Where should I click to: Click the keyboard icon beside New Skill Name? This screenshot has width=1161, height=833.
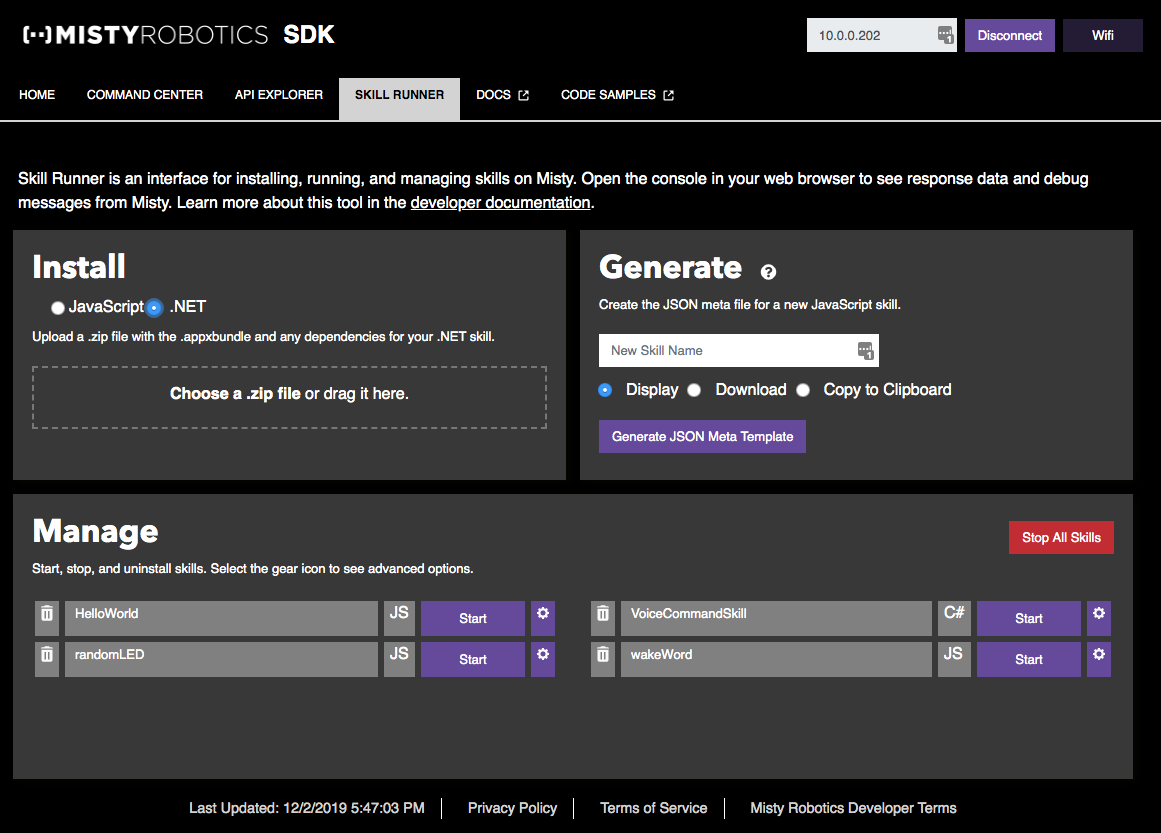[865, 350]
